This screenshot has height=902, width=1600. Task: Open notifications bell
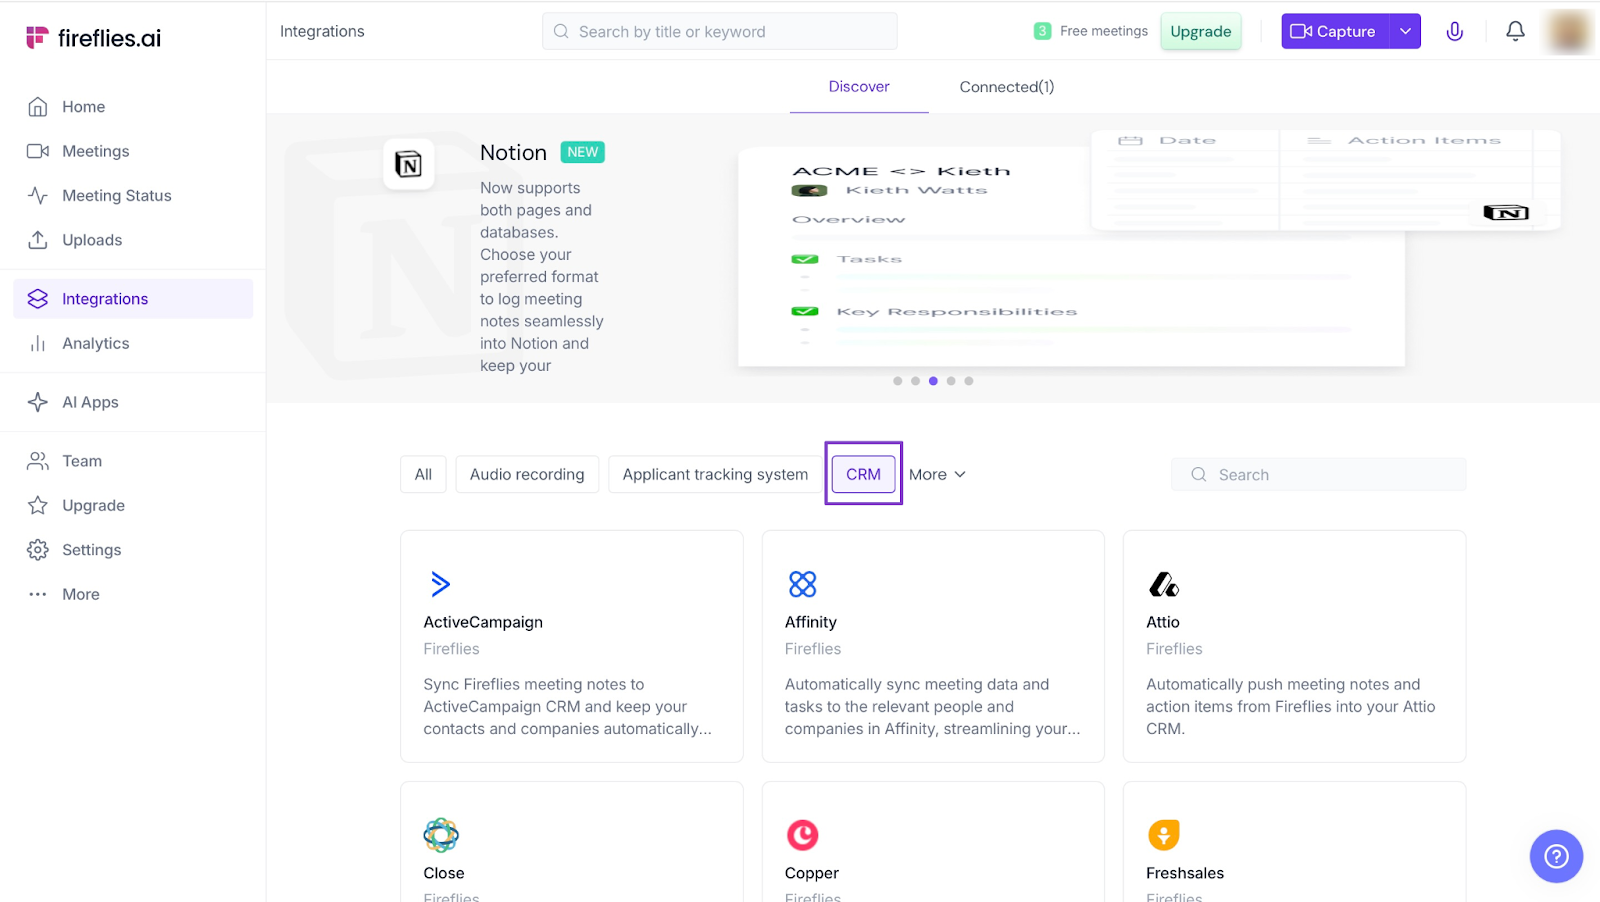click(x=1515, y=31)
